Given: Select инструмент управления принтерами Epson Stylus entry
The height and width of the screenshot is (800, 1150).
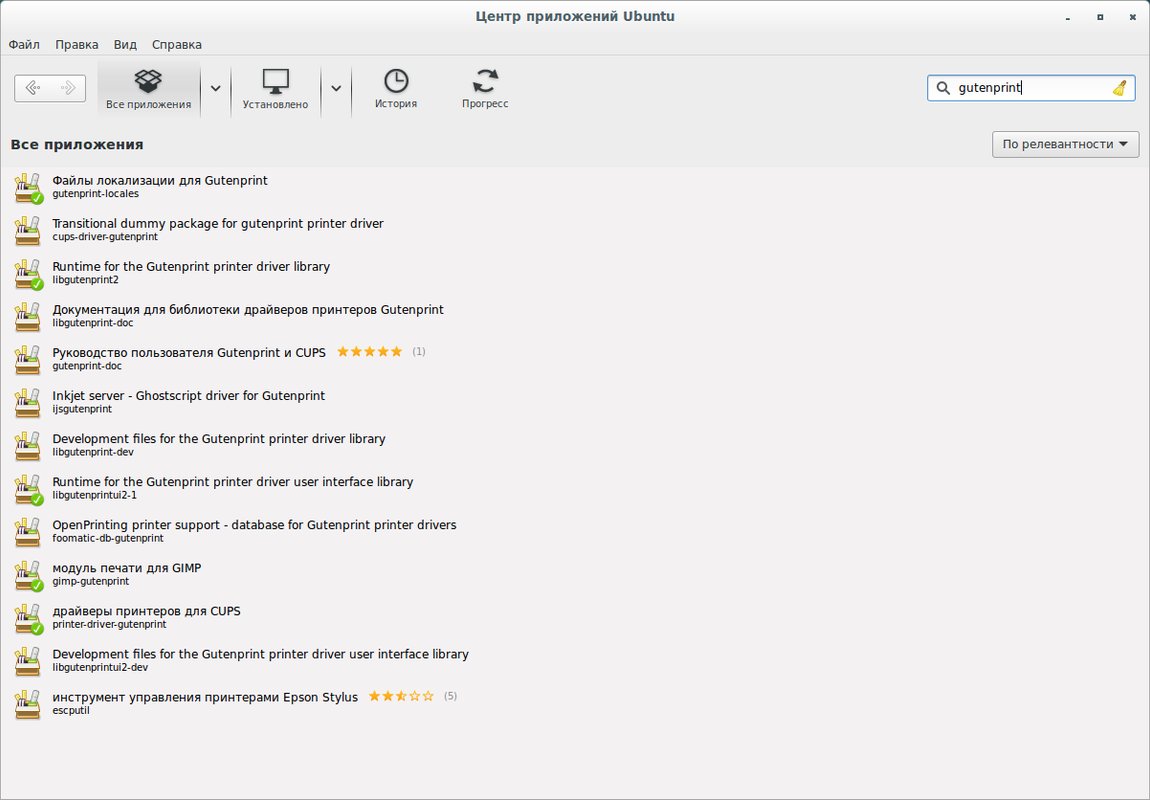Looking at the screenshot, I should pyautogui.click(x=575, y=705).
